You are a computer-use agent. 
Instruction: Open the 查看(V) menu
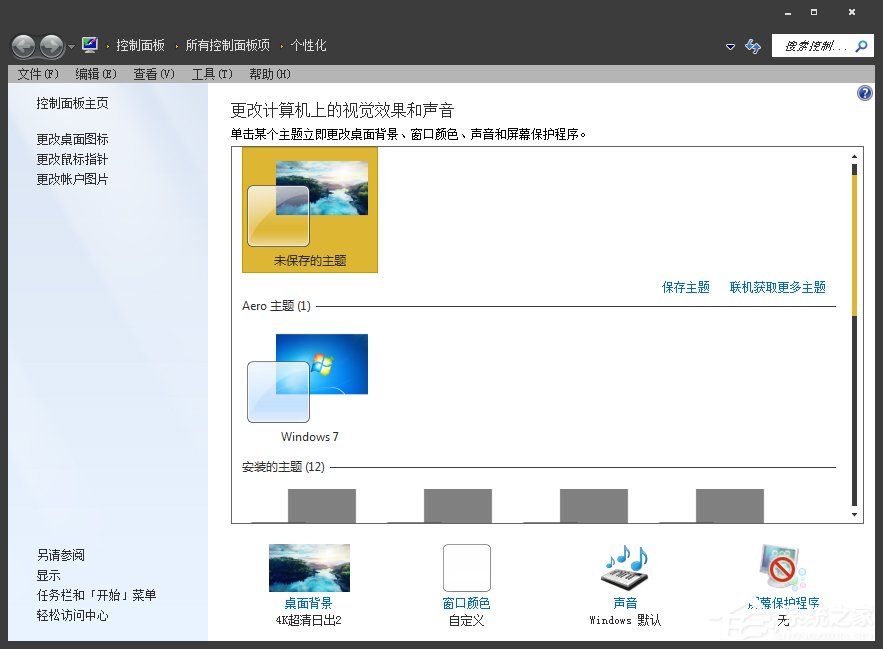pos(152,73)
